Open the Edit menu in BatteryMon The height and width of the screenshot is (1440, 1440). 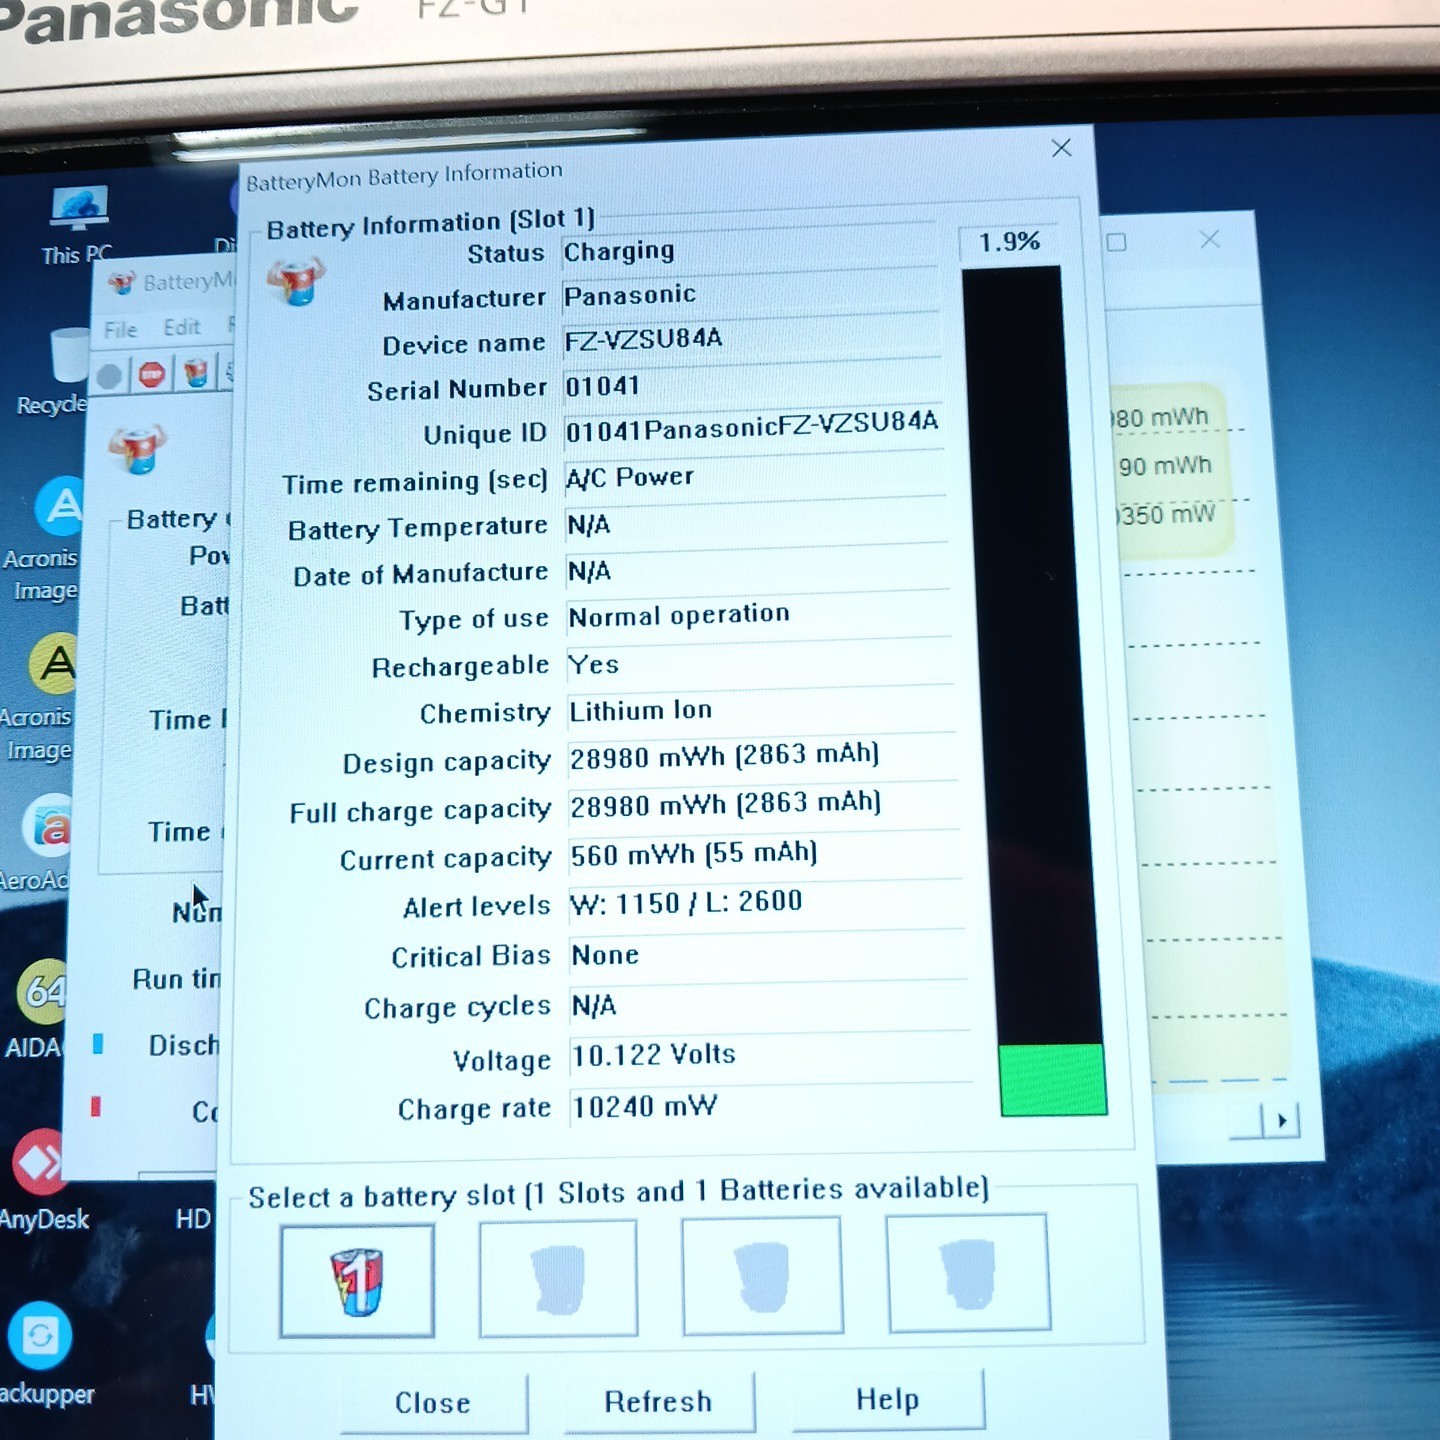click(x=181, y=327)
